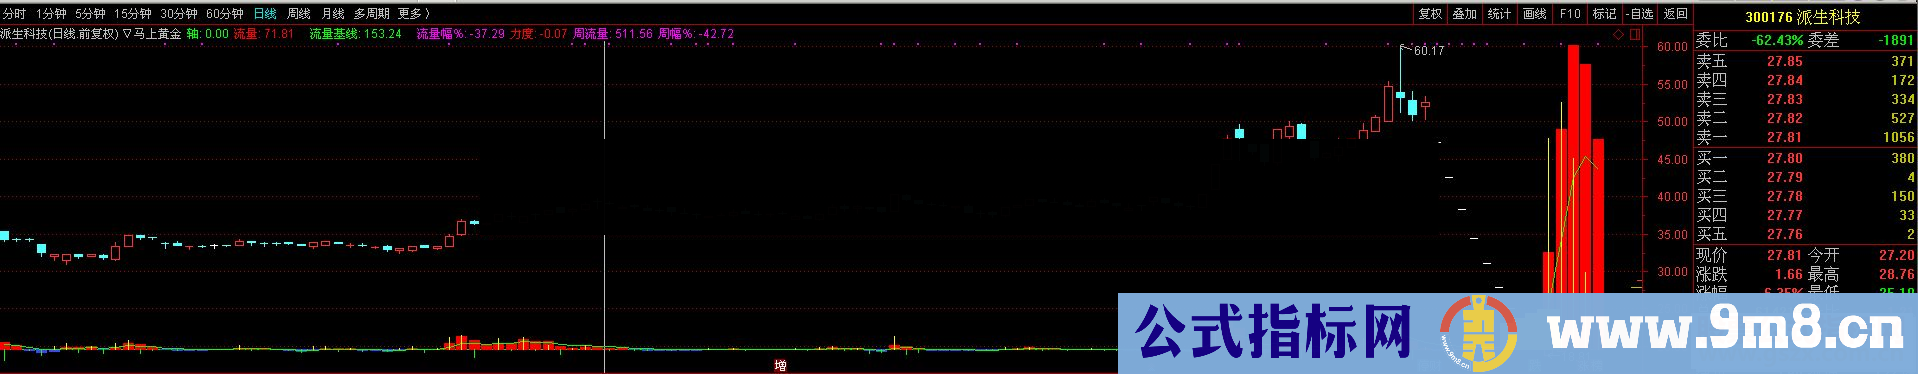Click the 力度: -0.07 value
Viewport: 1918px width, 374px height.
click(x=538, y=34)
